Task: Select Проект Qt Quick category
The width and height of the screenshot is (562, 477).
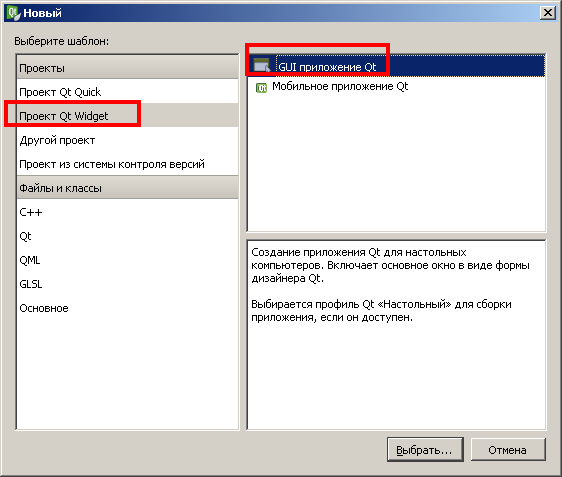Action: click(x=127, y=92)
